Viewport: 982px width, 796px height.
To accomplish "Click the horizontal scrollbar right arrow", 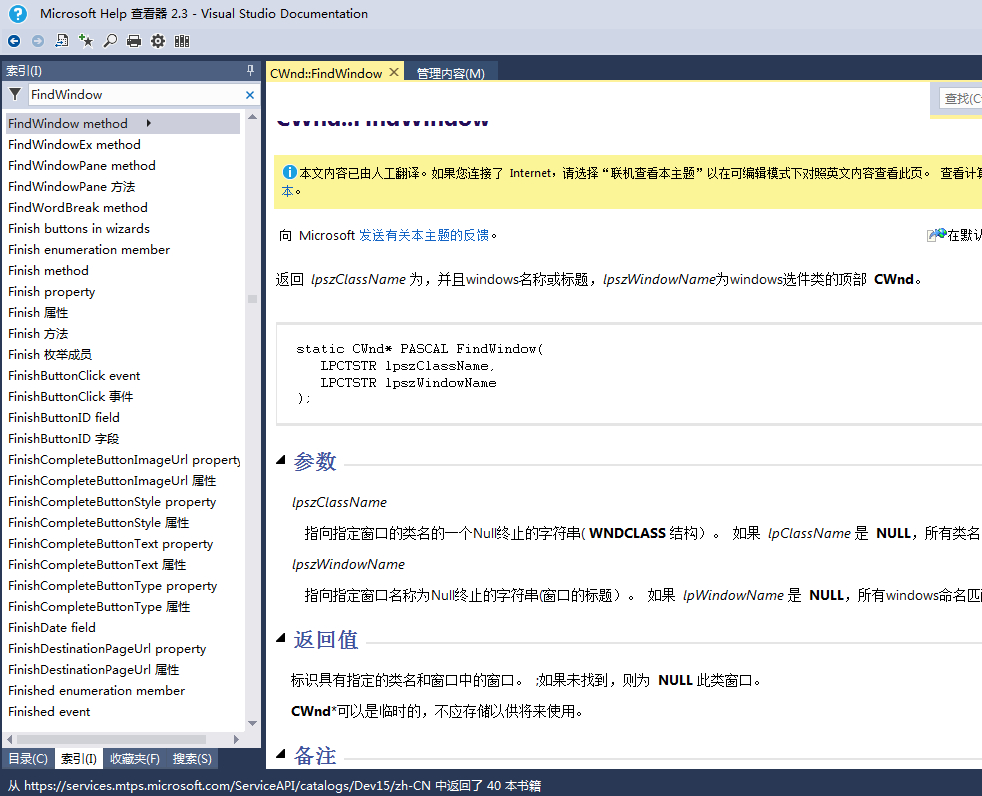I will tap(236, 740).
